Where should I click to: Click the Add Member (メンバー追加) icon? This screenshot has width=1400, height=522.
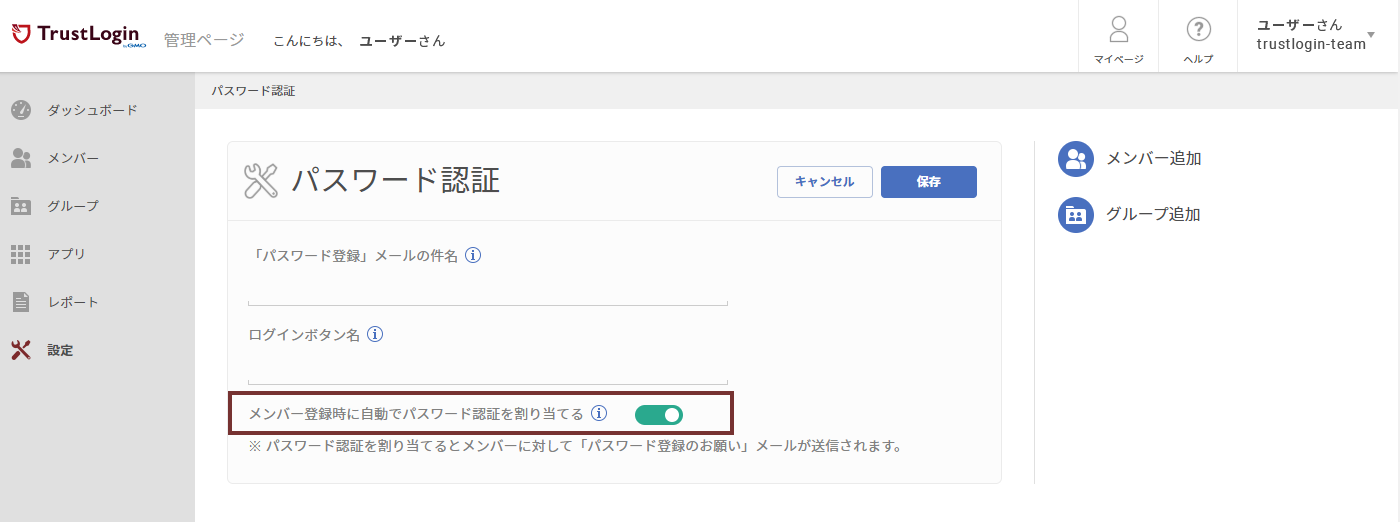pos(1076,159)
